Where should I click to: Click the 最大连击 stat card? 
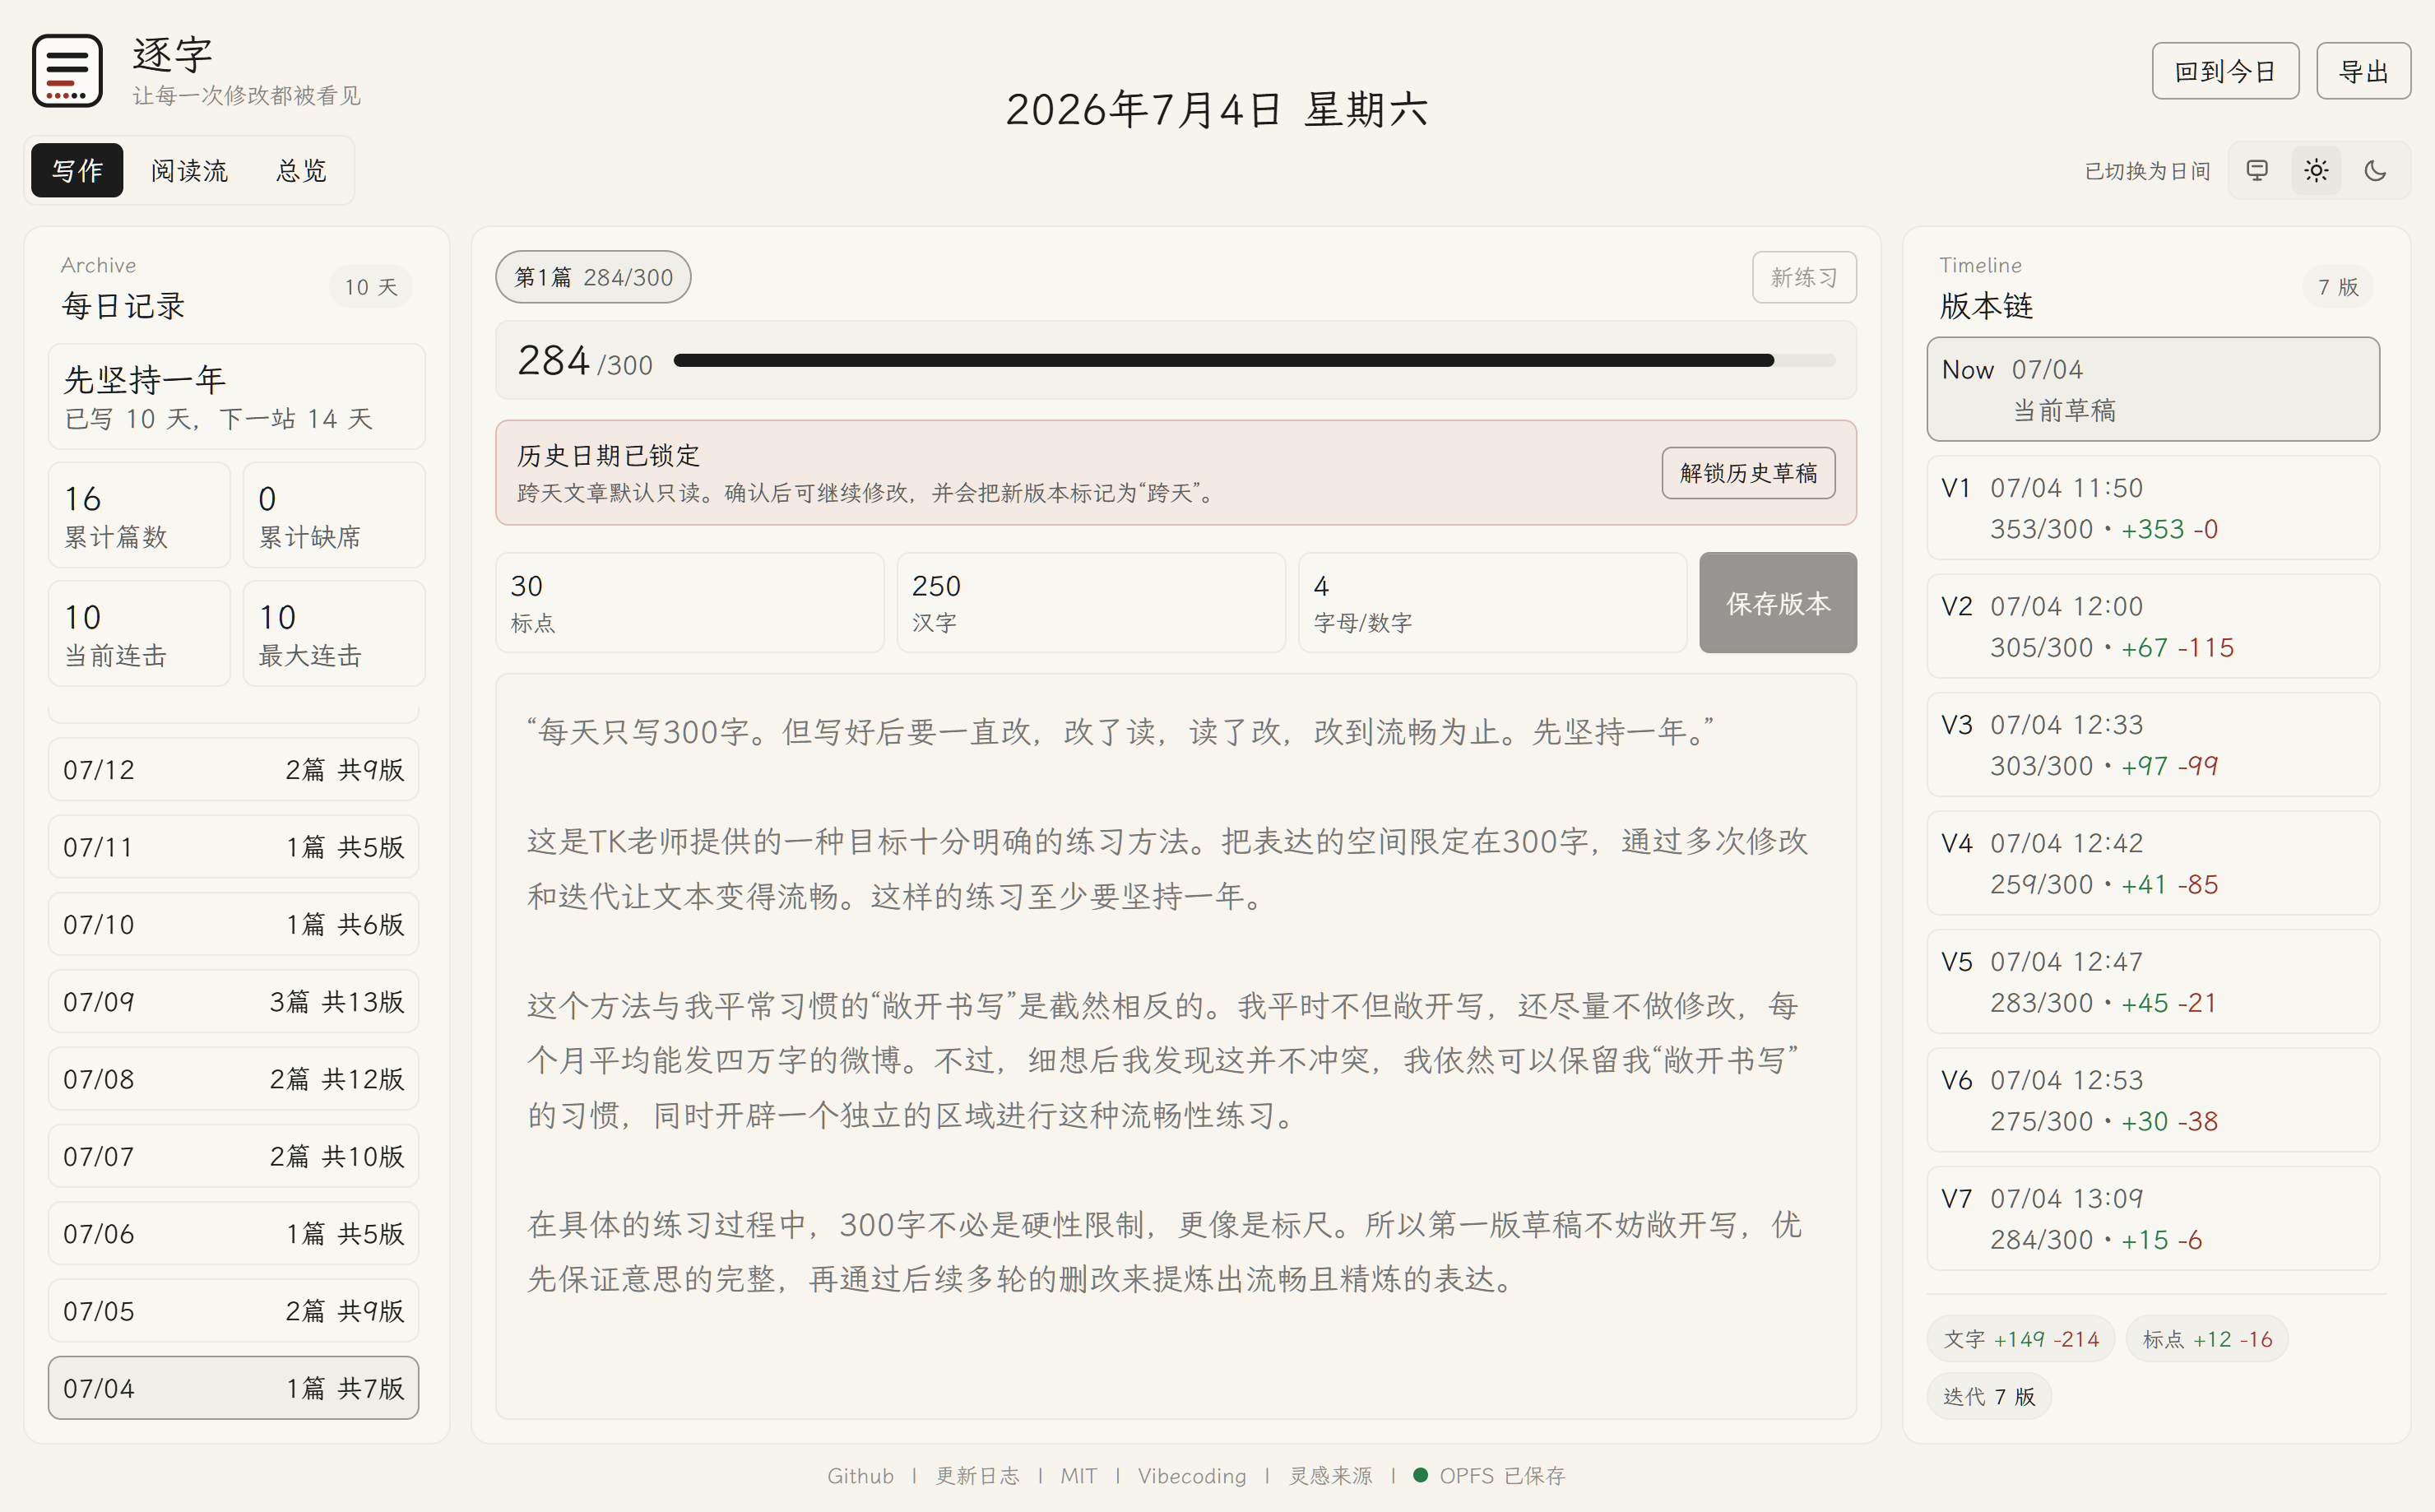click(334, 633)
